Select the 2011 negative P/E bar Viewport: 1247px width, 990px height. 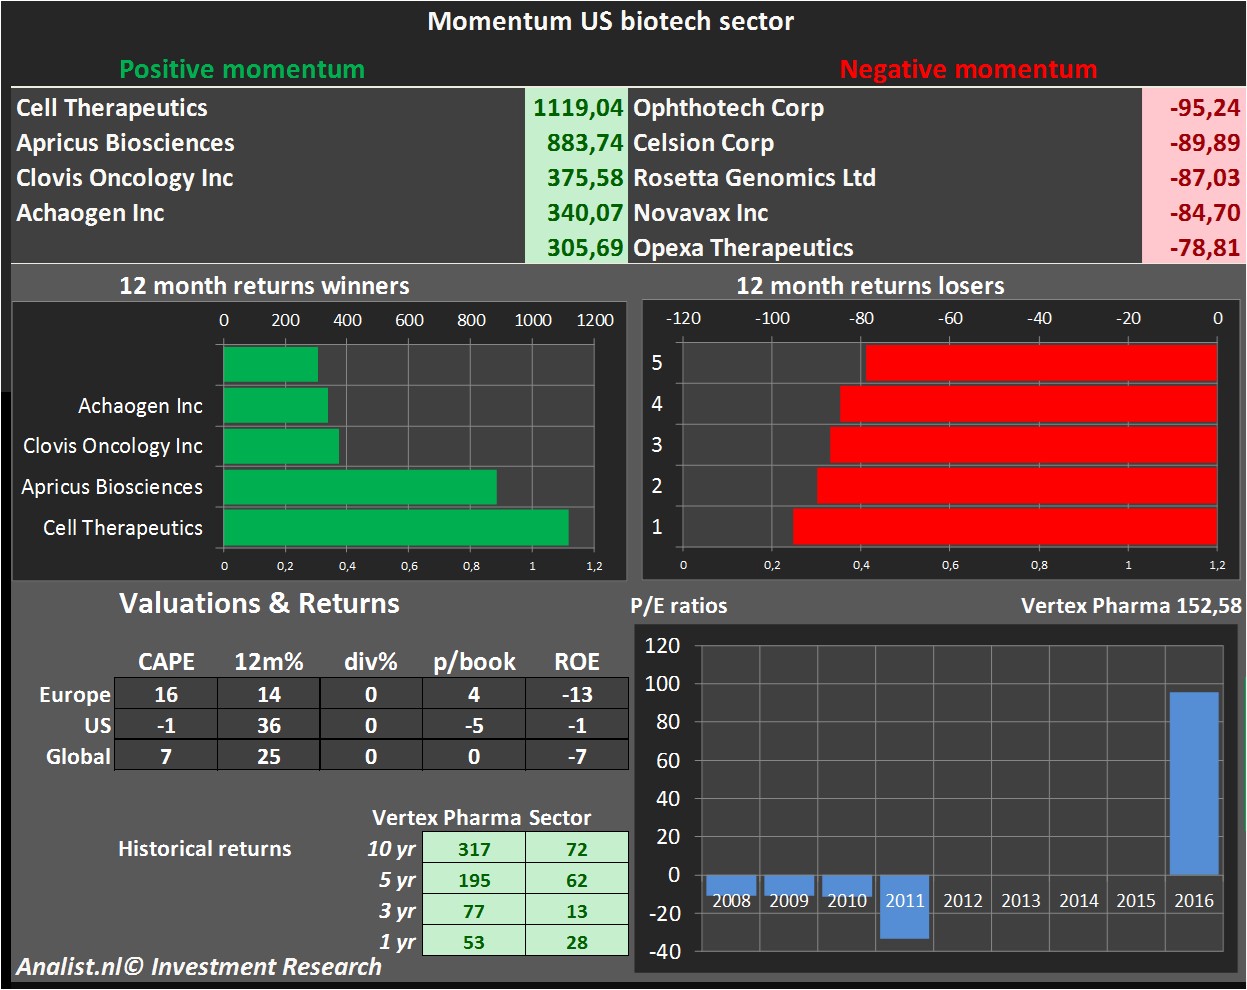(x=904, y=910)
